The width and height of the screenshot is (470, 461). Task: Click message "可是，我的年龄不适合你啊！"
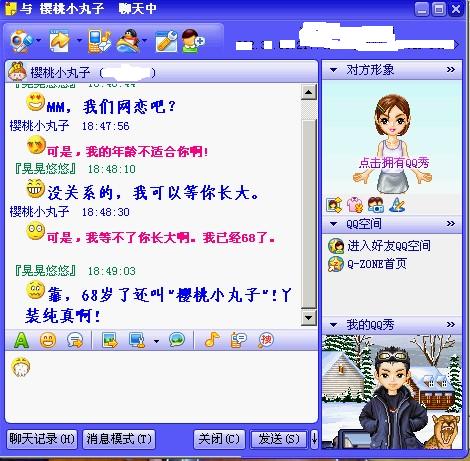coord(127,152)
